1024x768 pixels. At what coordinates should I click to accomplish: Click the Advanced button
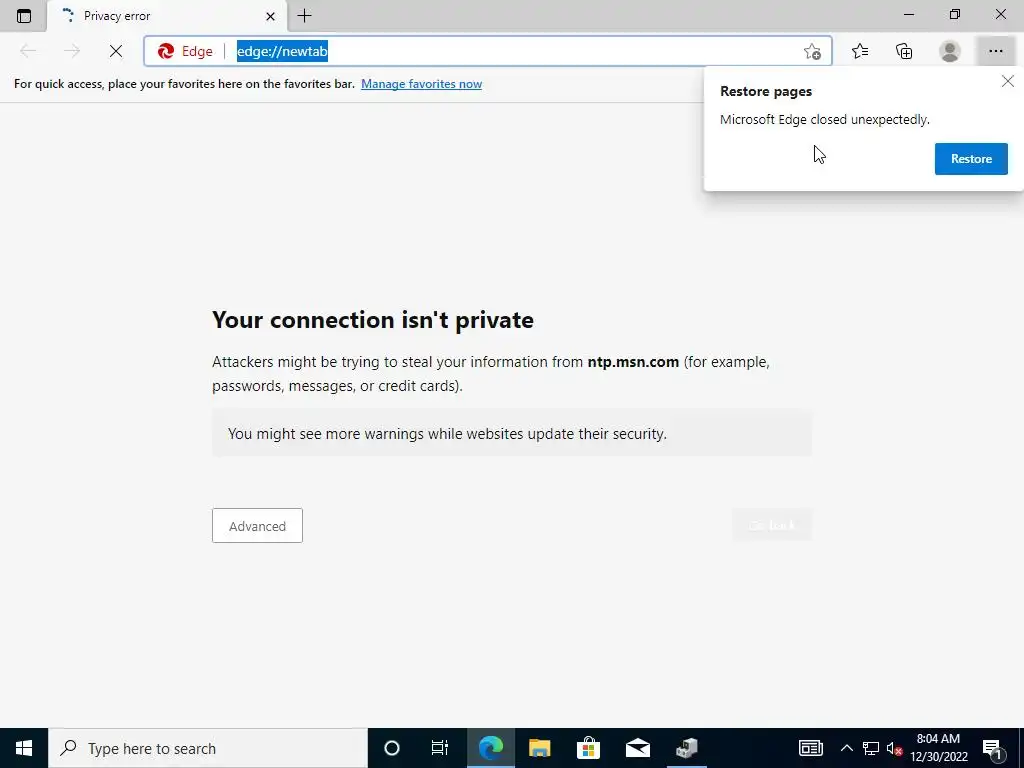point(257,526)
